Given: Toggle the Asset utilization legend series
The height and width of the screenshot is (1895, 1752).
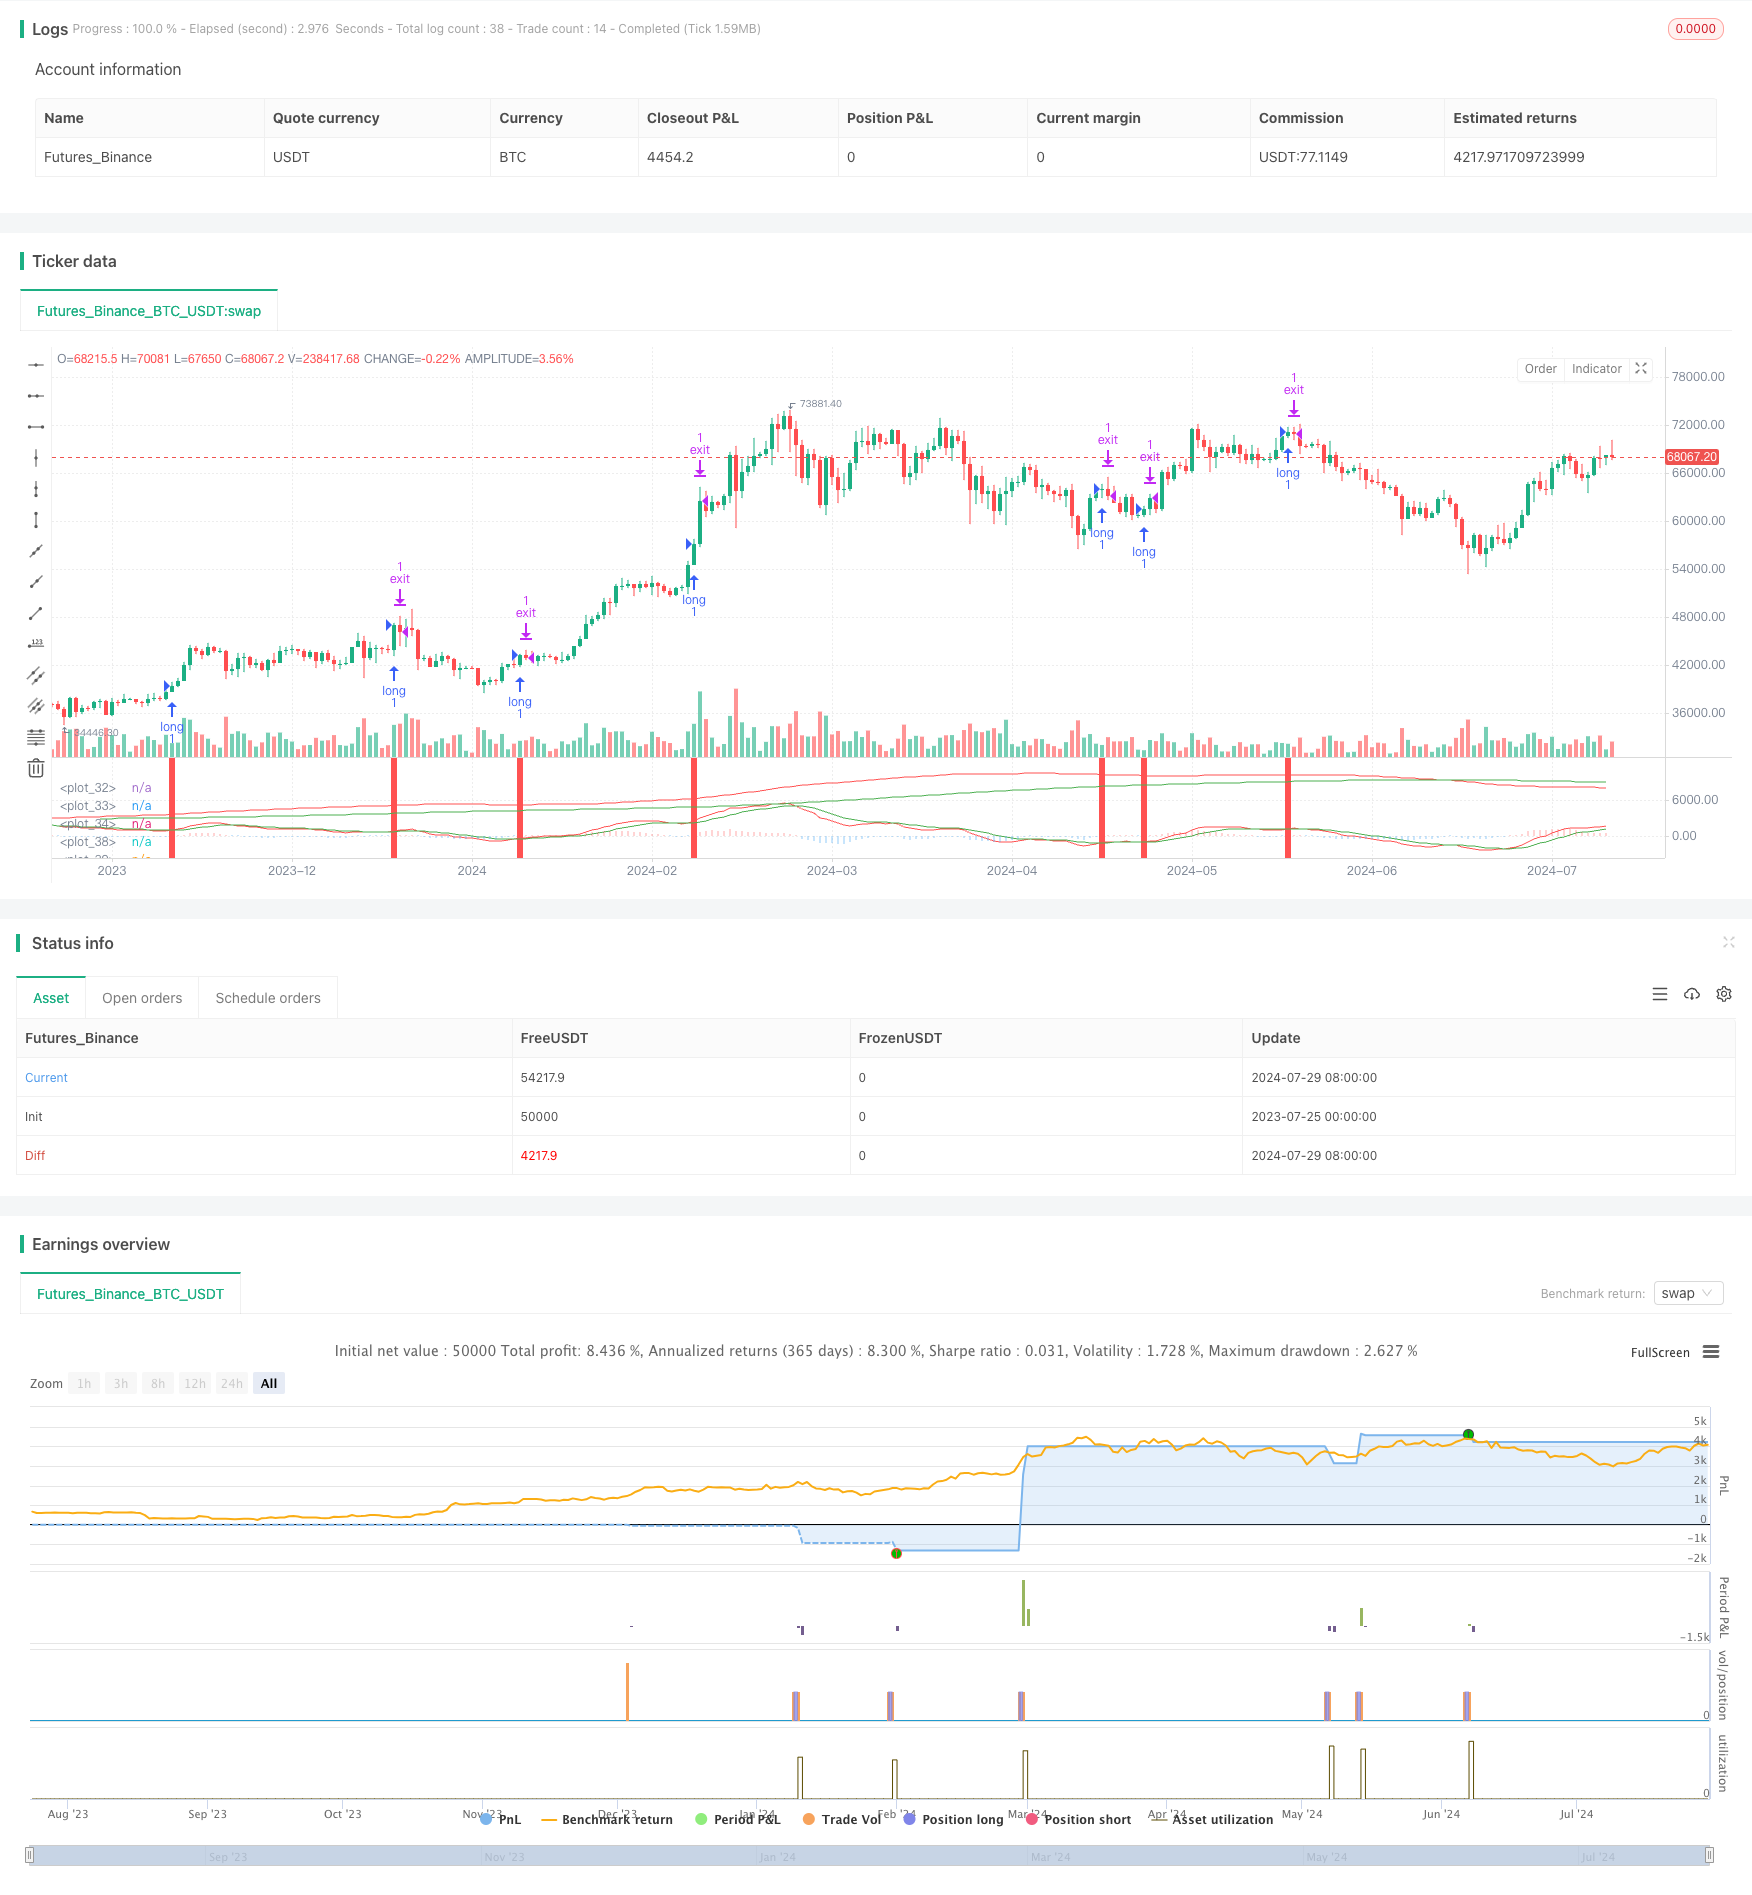Looking at the screenshot, I should pos(1212,1819).
